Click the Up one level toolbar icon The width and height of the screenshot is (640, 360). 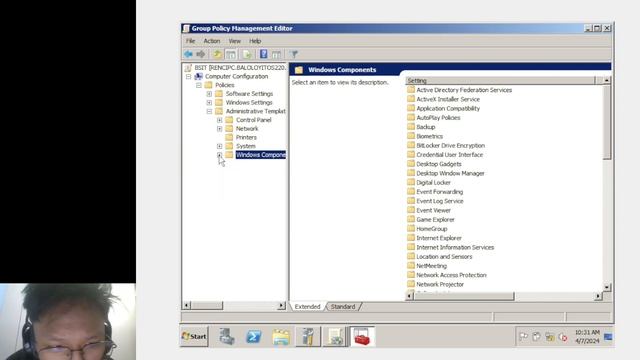click(x=217, y=54)
